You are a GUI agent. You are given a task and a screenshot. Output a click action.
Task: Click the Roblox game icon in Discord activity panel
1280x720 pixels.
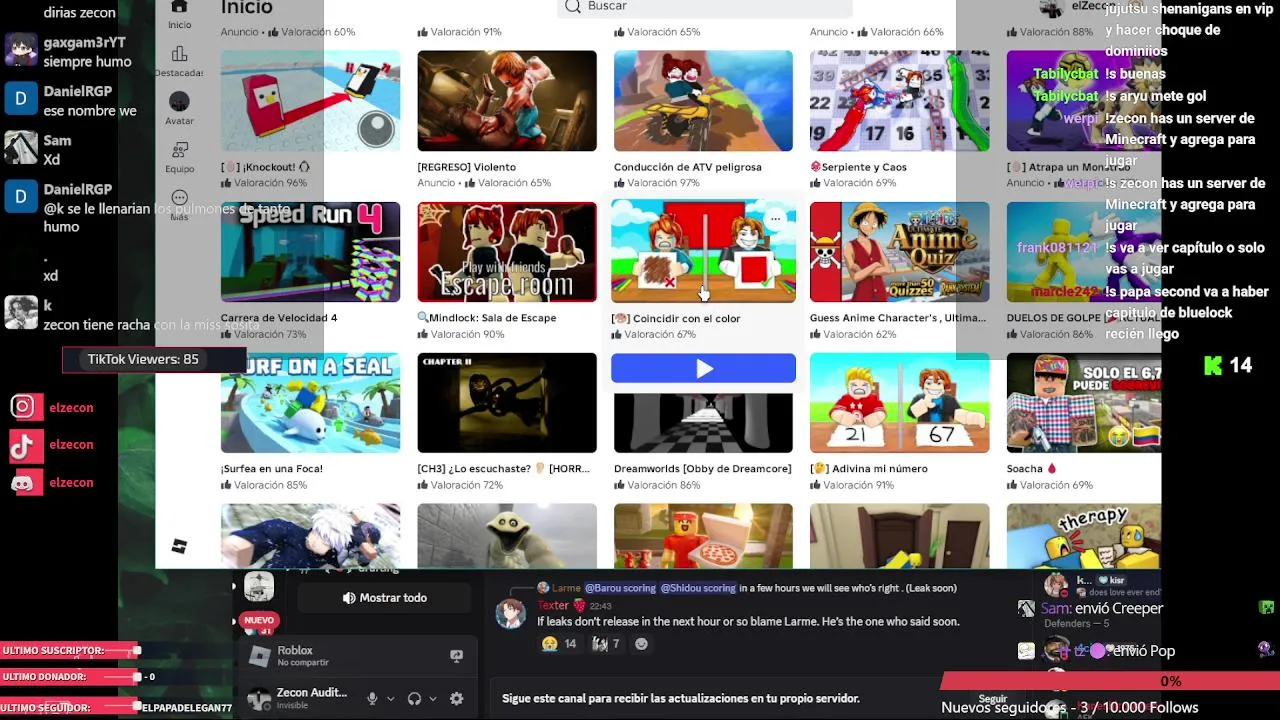(259, 656)
